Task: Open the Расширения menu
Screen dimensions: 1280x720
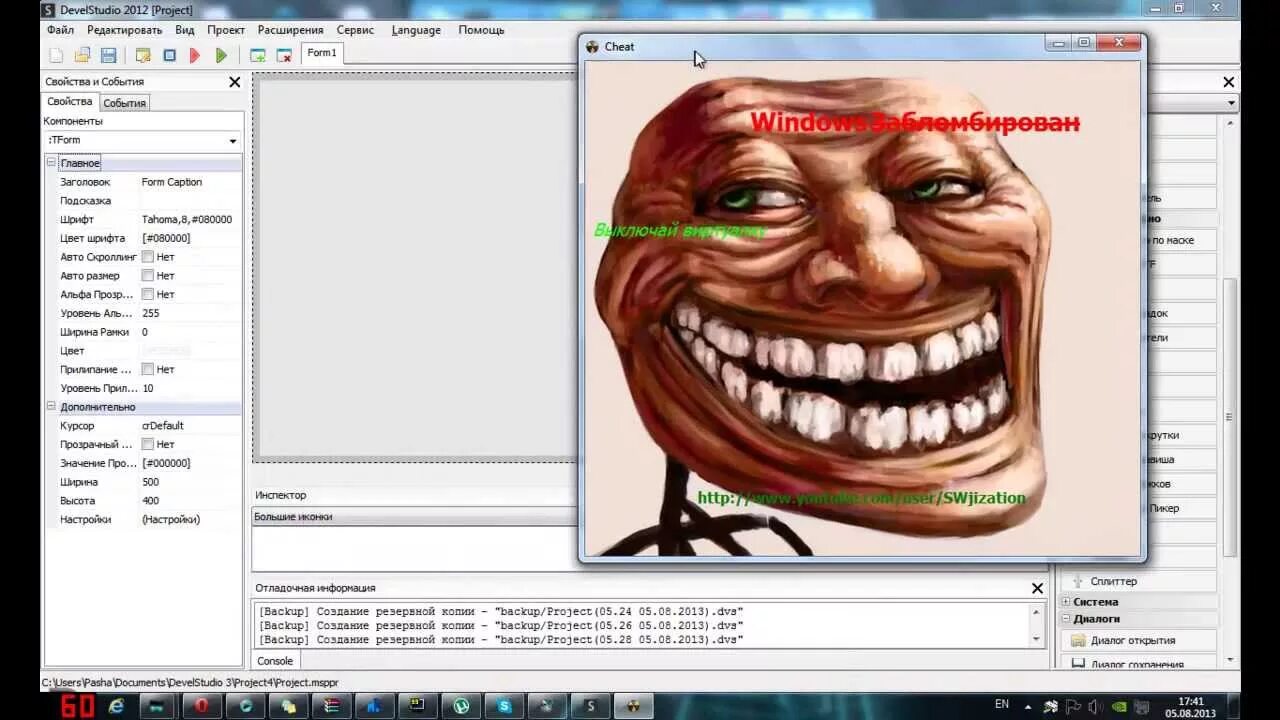Action: pyautogui.click(x=290, y=30)
